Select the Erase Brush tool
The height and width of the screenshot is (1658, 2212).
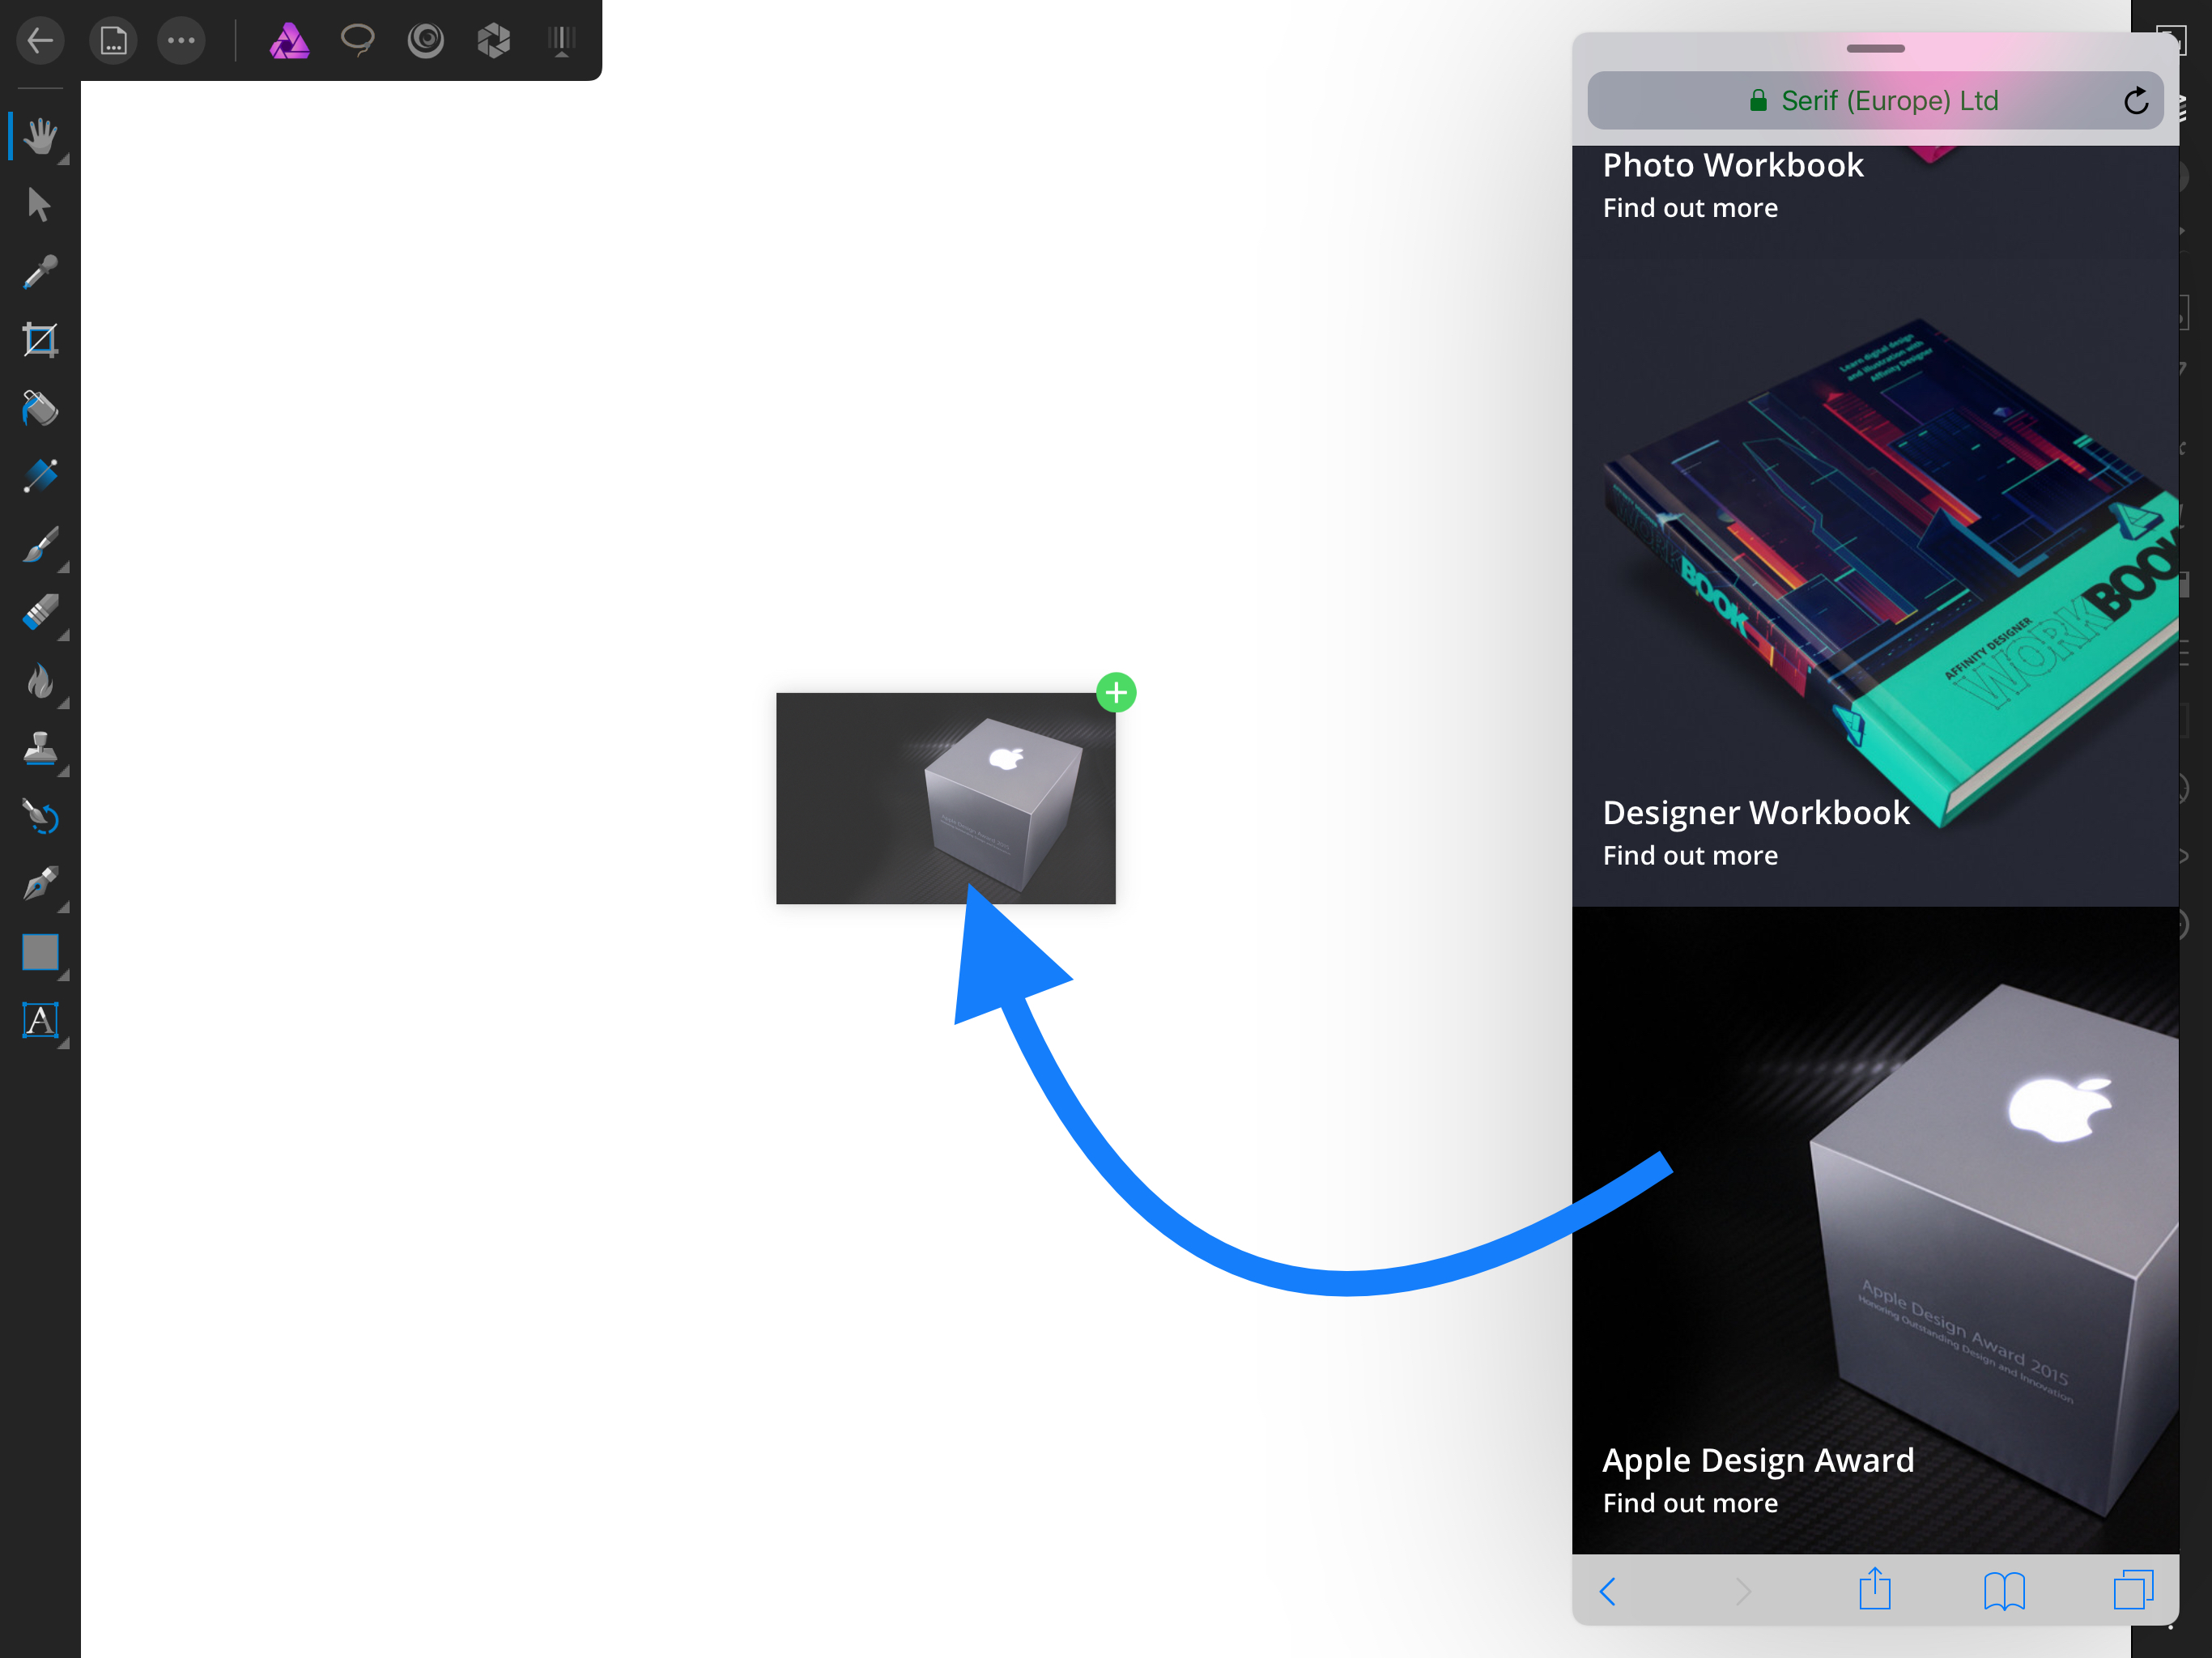(40, 613)
